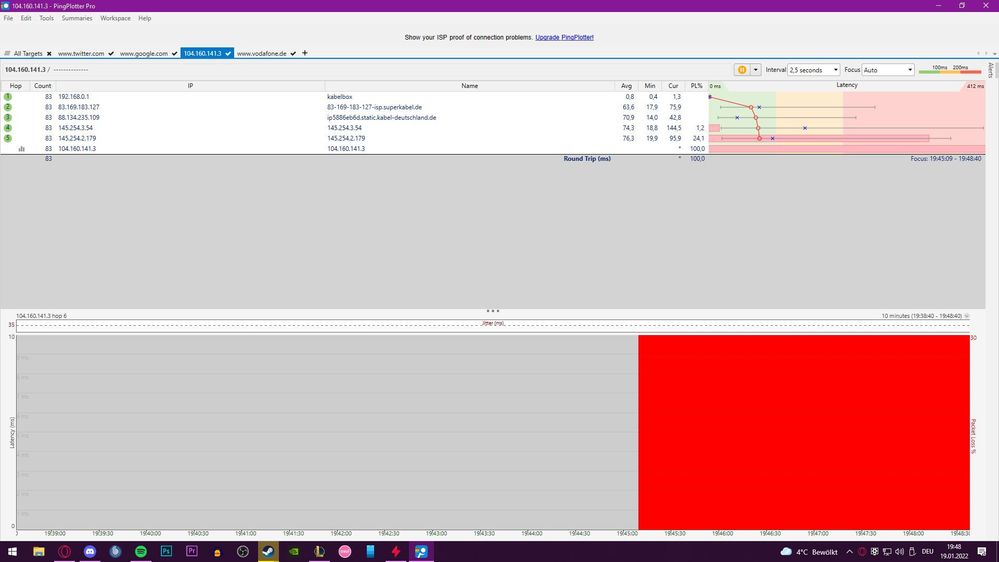Click the 100ms 200ms latency color scale

tap(950, 69)
